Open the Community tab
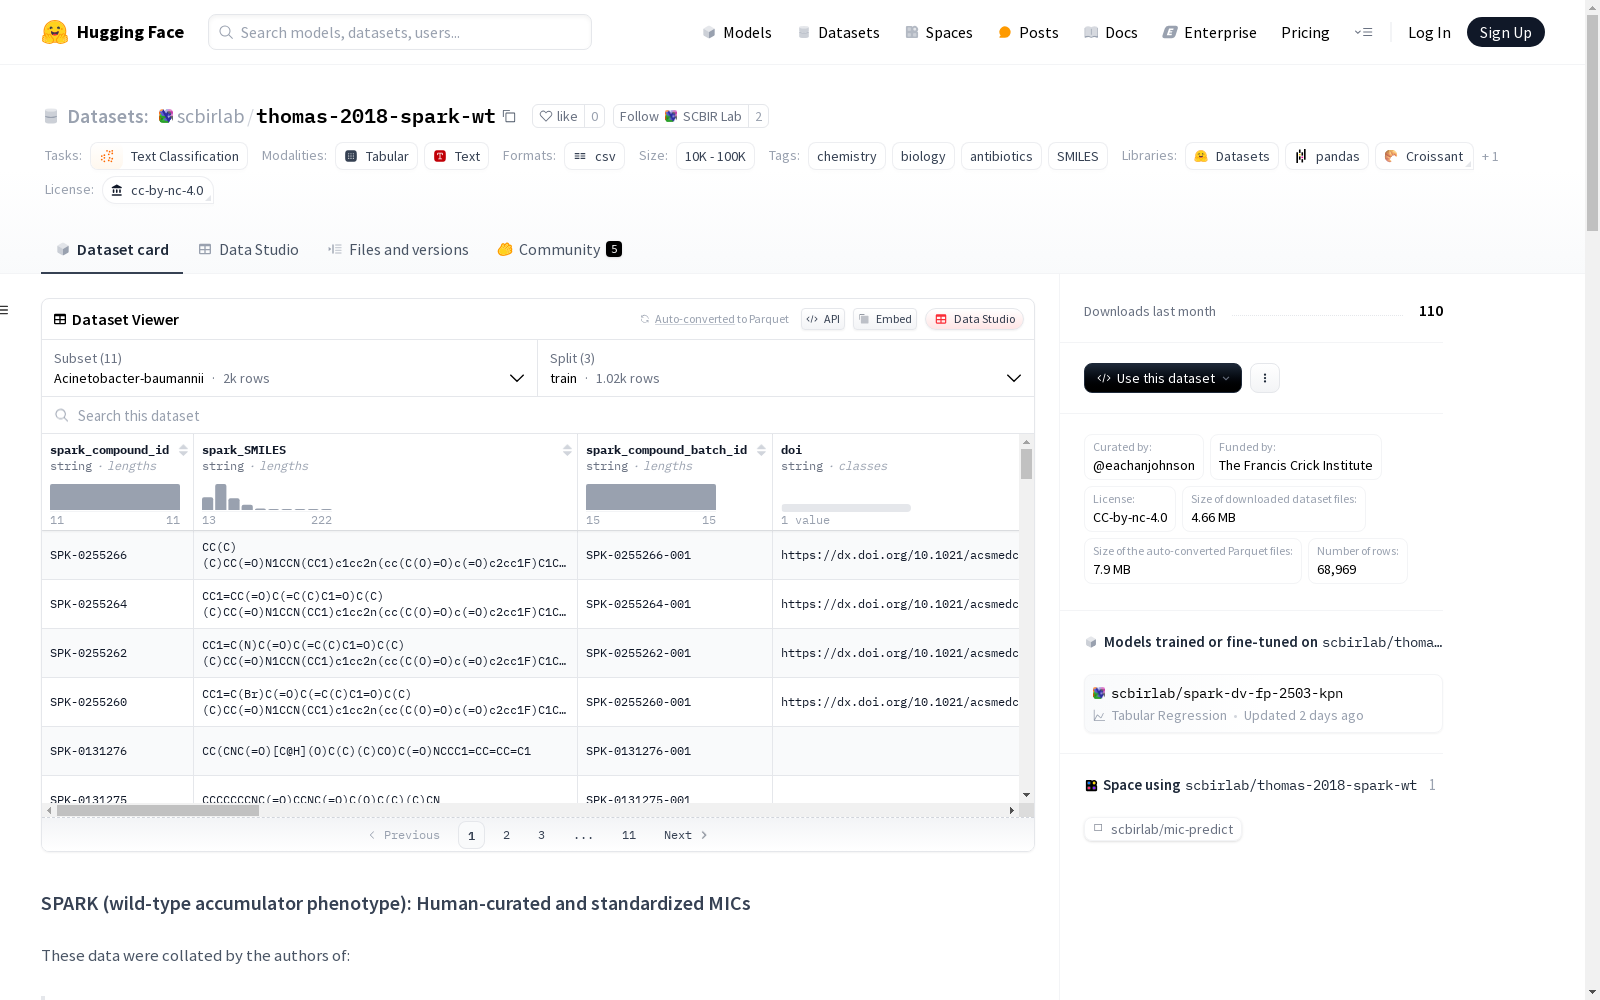This screenshot has height=1000, width=1600. point(559,250)
